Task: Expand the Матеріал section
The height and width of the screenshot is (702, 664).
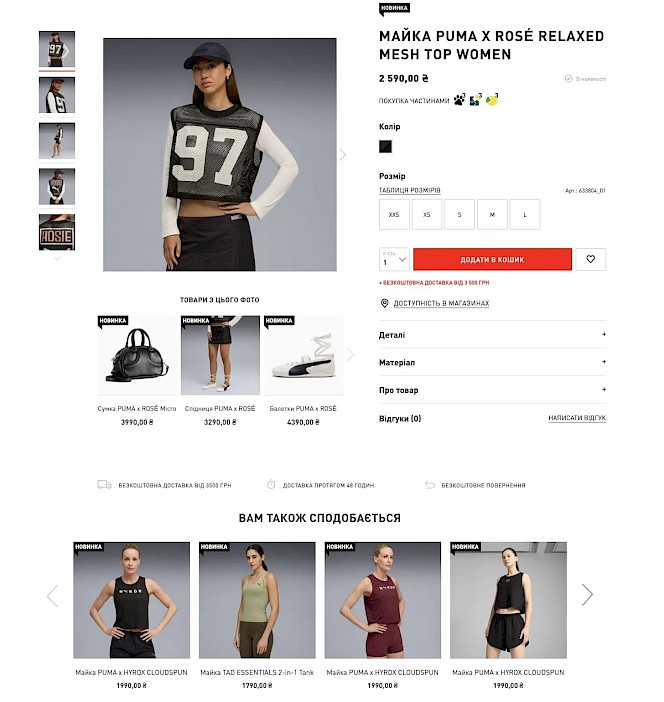Action: pos(492,362)
